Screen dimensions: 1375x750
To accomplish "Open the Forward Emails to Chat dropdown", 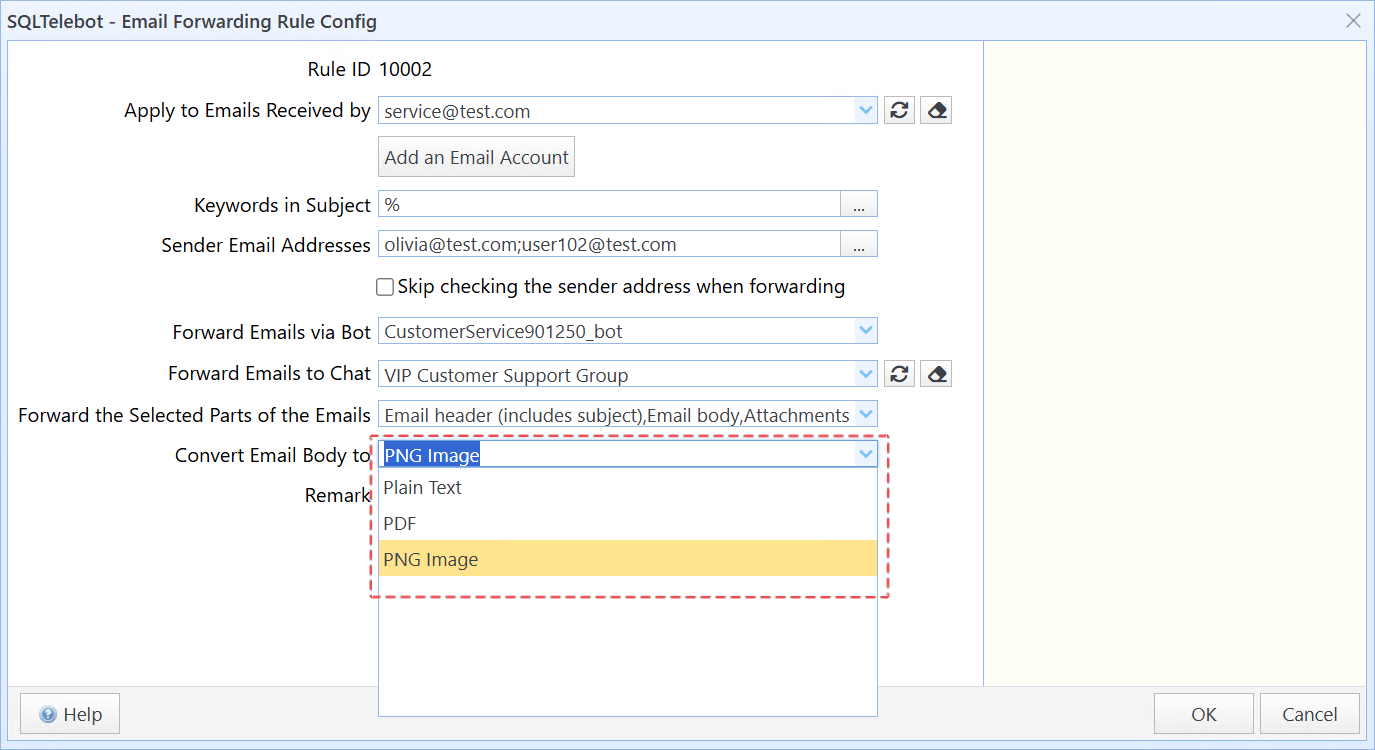I will click(x=866, y=375).
